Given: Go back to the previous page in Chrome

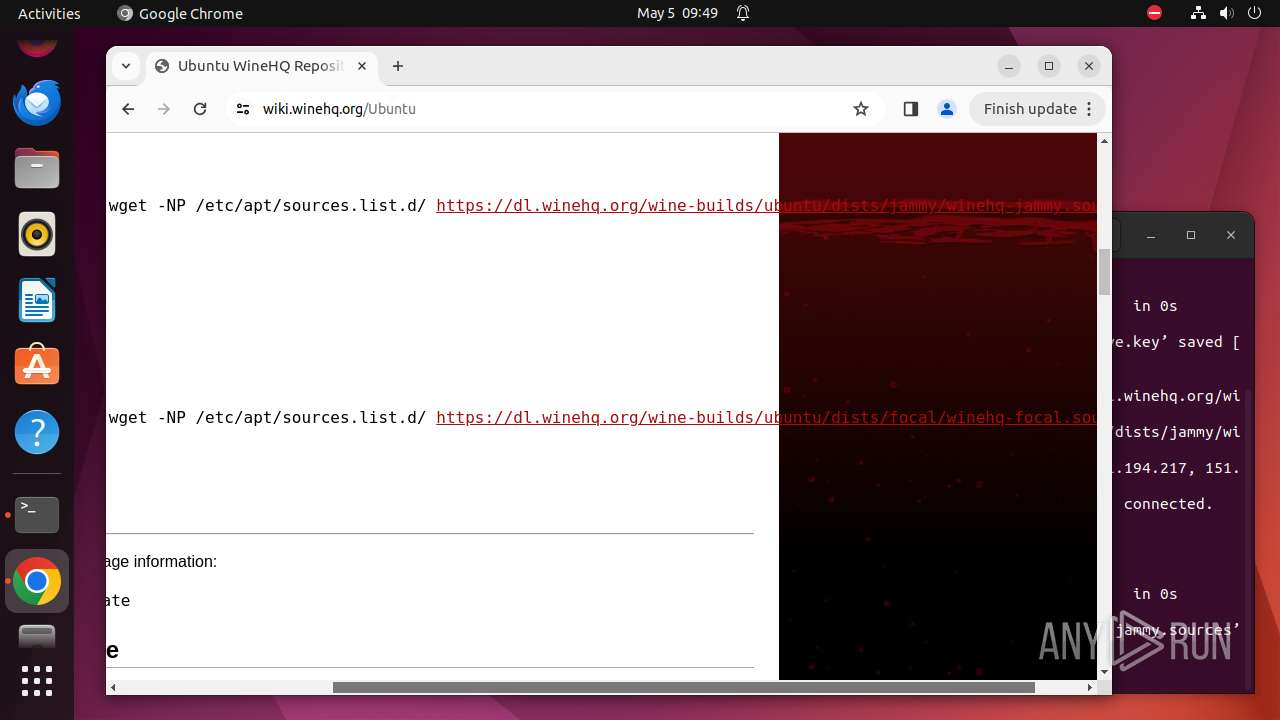Looking at the screenshot, I should [128, 109].
